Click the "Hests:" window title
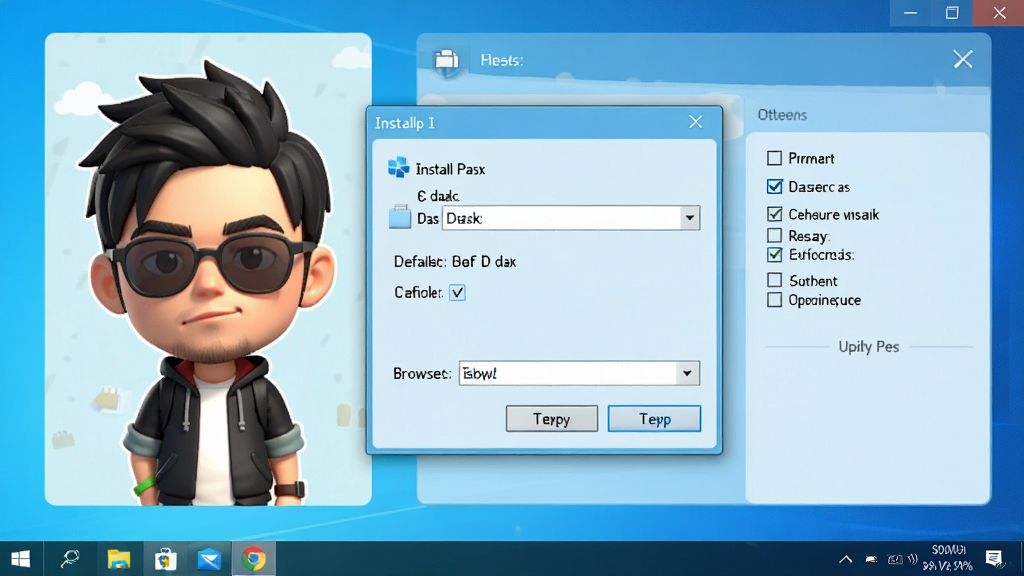The image size is (1024, 576). [502, 60]
